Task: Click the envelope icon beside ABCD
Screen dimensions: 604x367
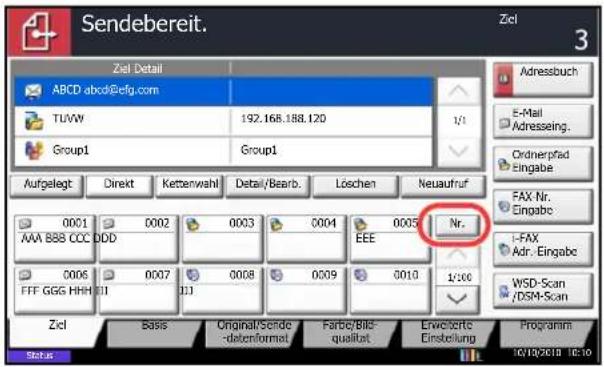Action: (34, 91)
